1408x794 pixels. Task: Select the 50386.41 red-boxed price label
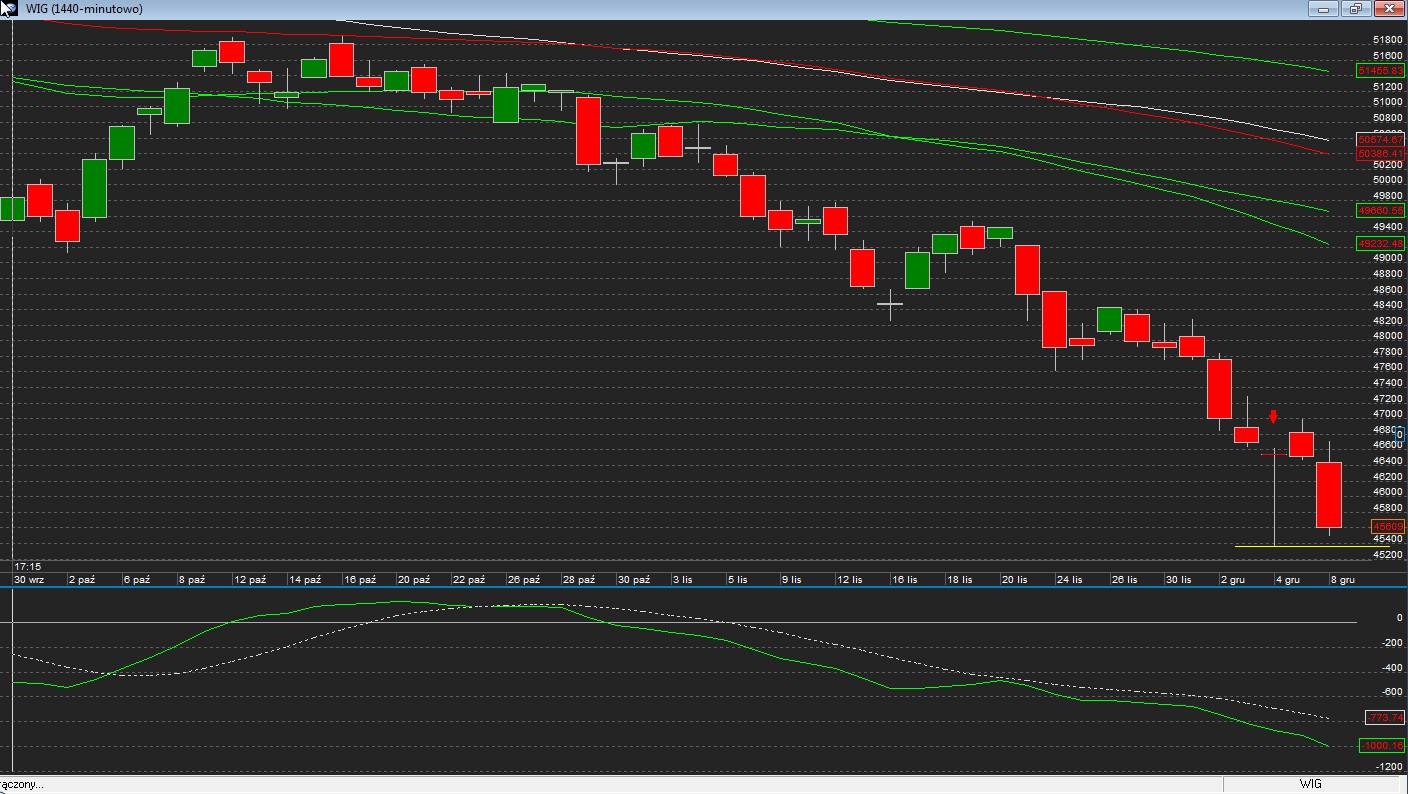[x=1380, y=154]
